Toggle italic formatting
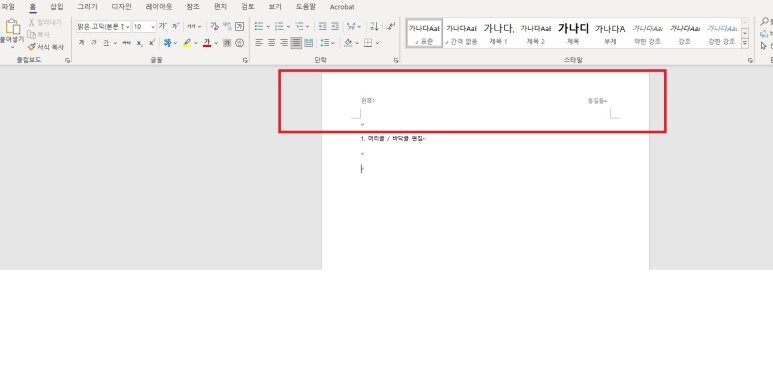 (x=94, y=43)
